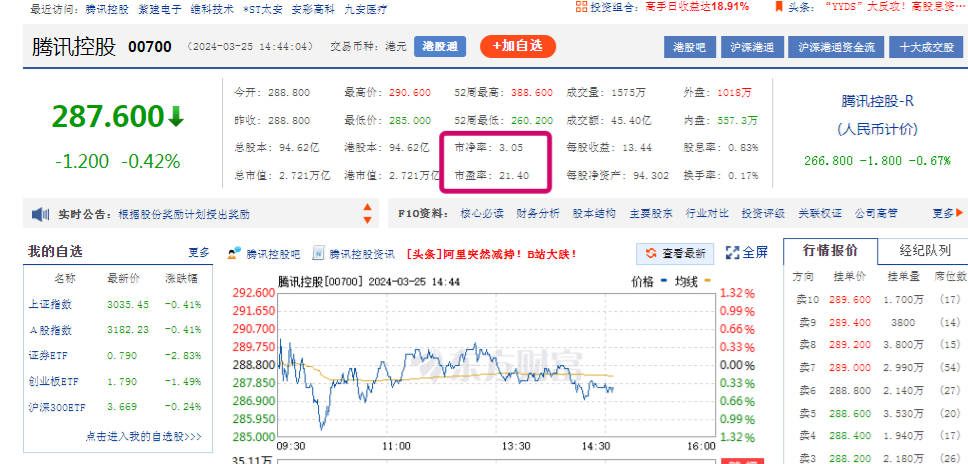Open recently visited 维科技术 link
The width and height of the screenshot is (968, 464).
[212, 9]
